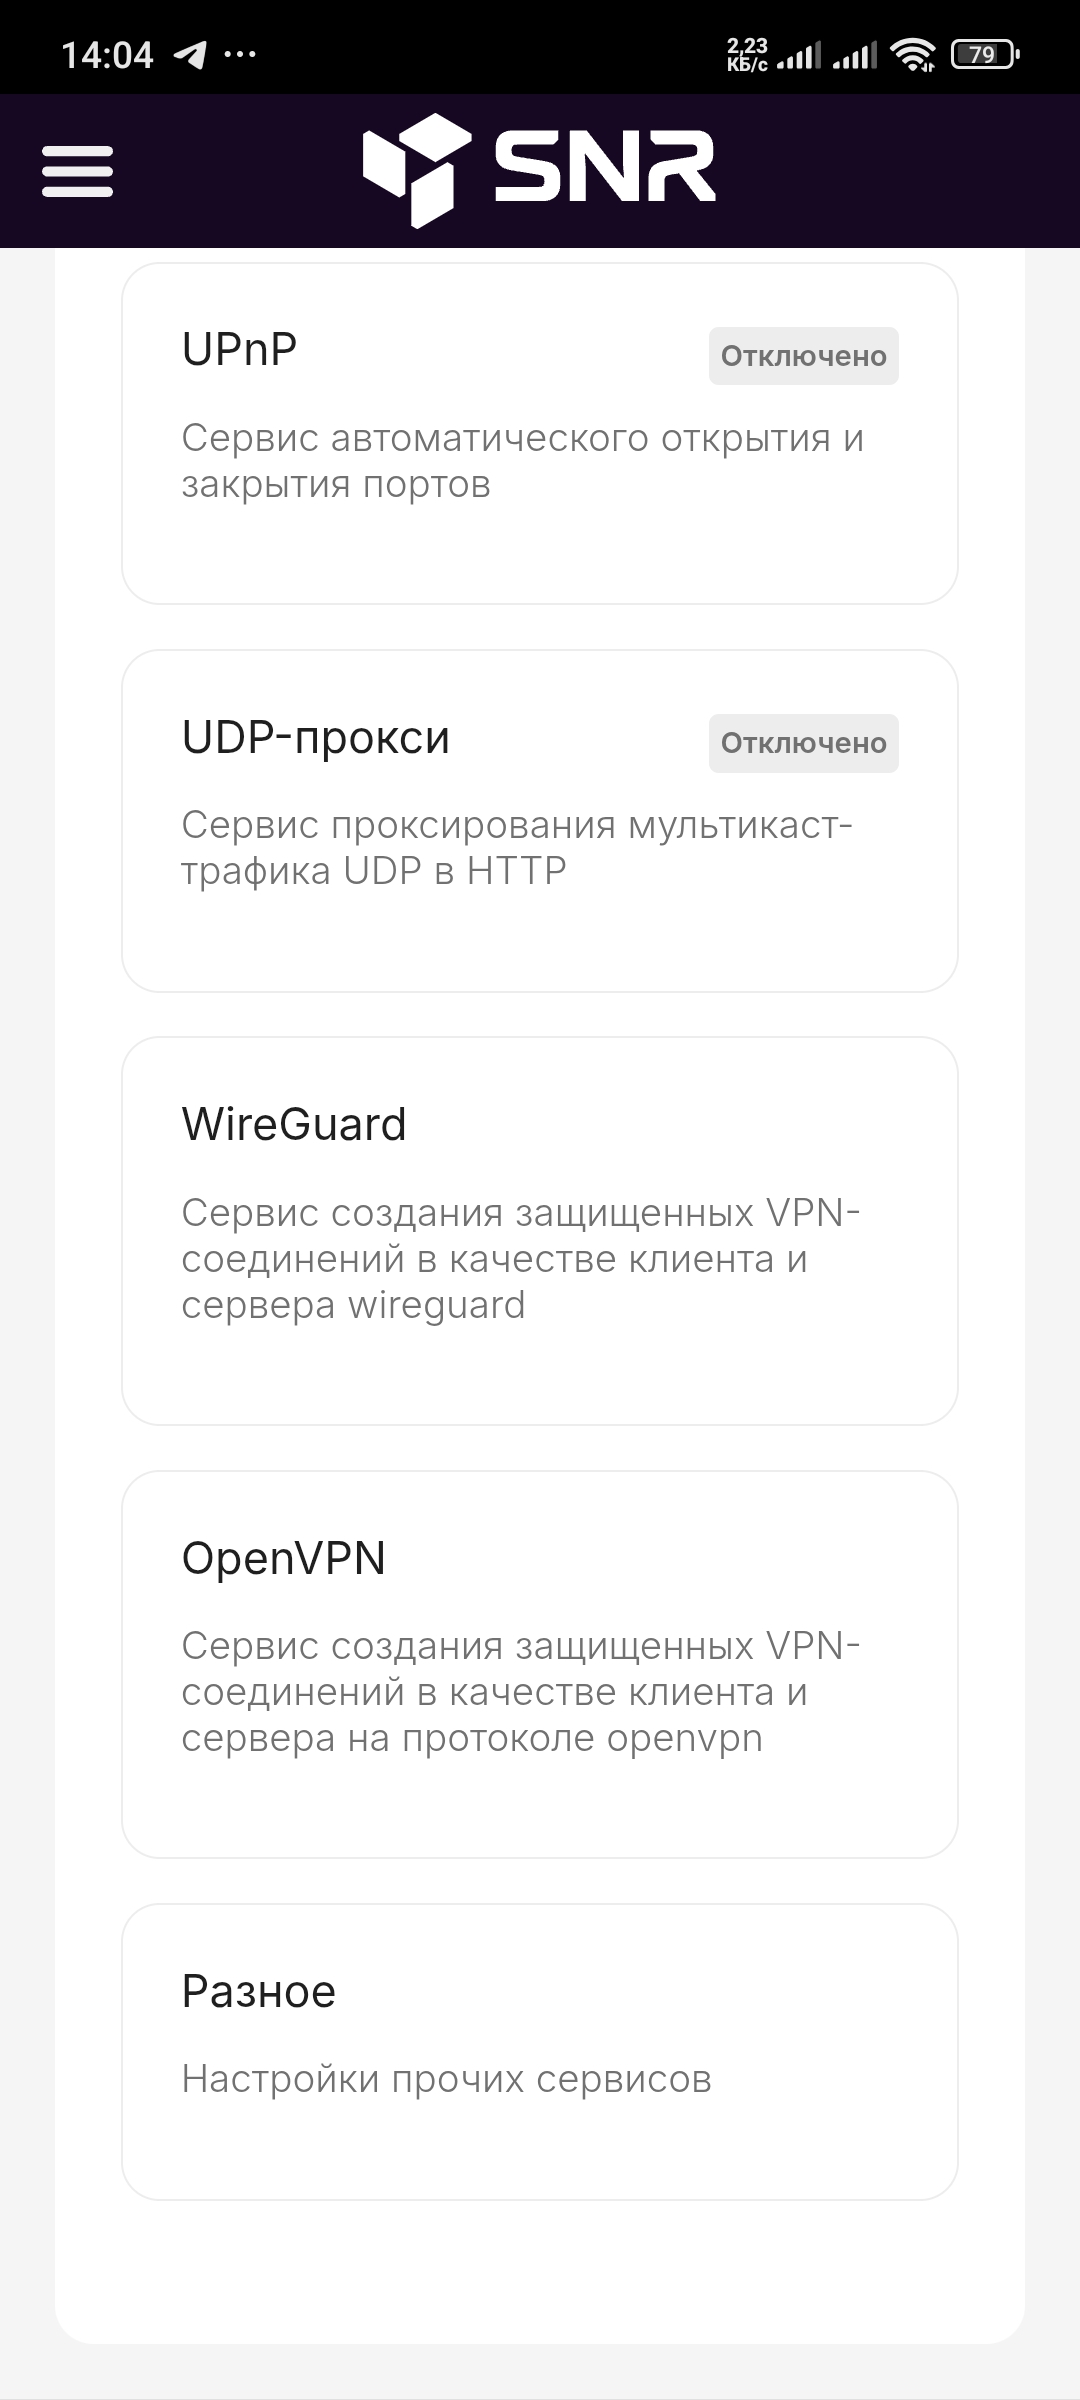Click UPnP's Отключено status badge
This screenshot has height=2400, width=1080.
point(803,356)
